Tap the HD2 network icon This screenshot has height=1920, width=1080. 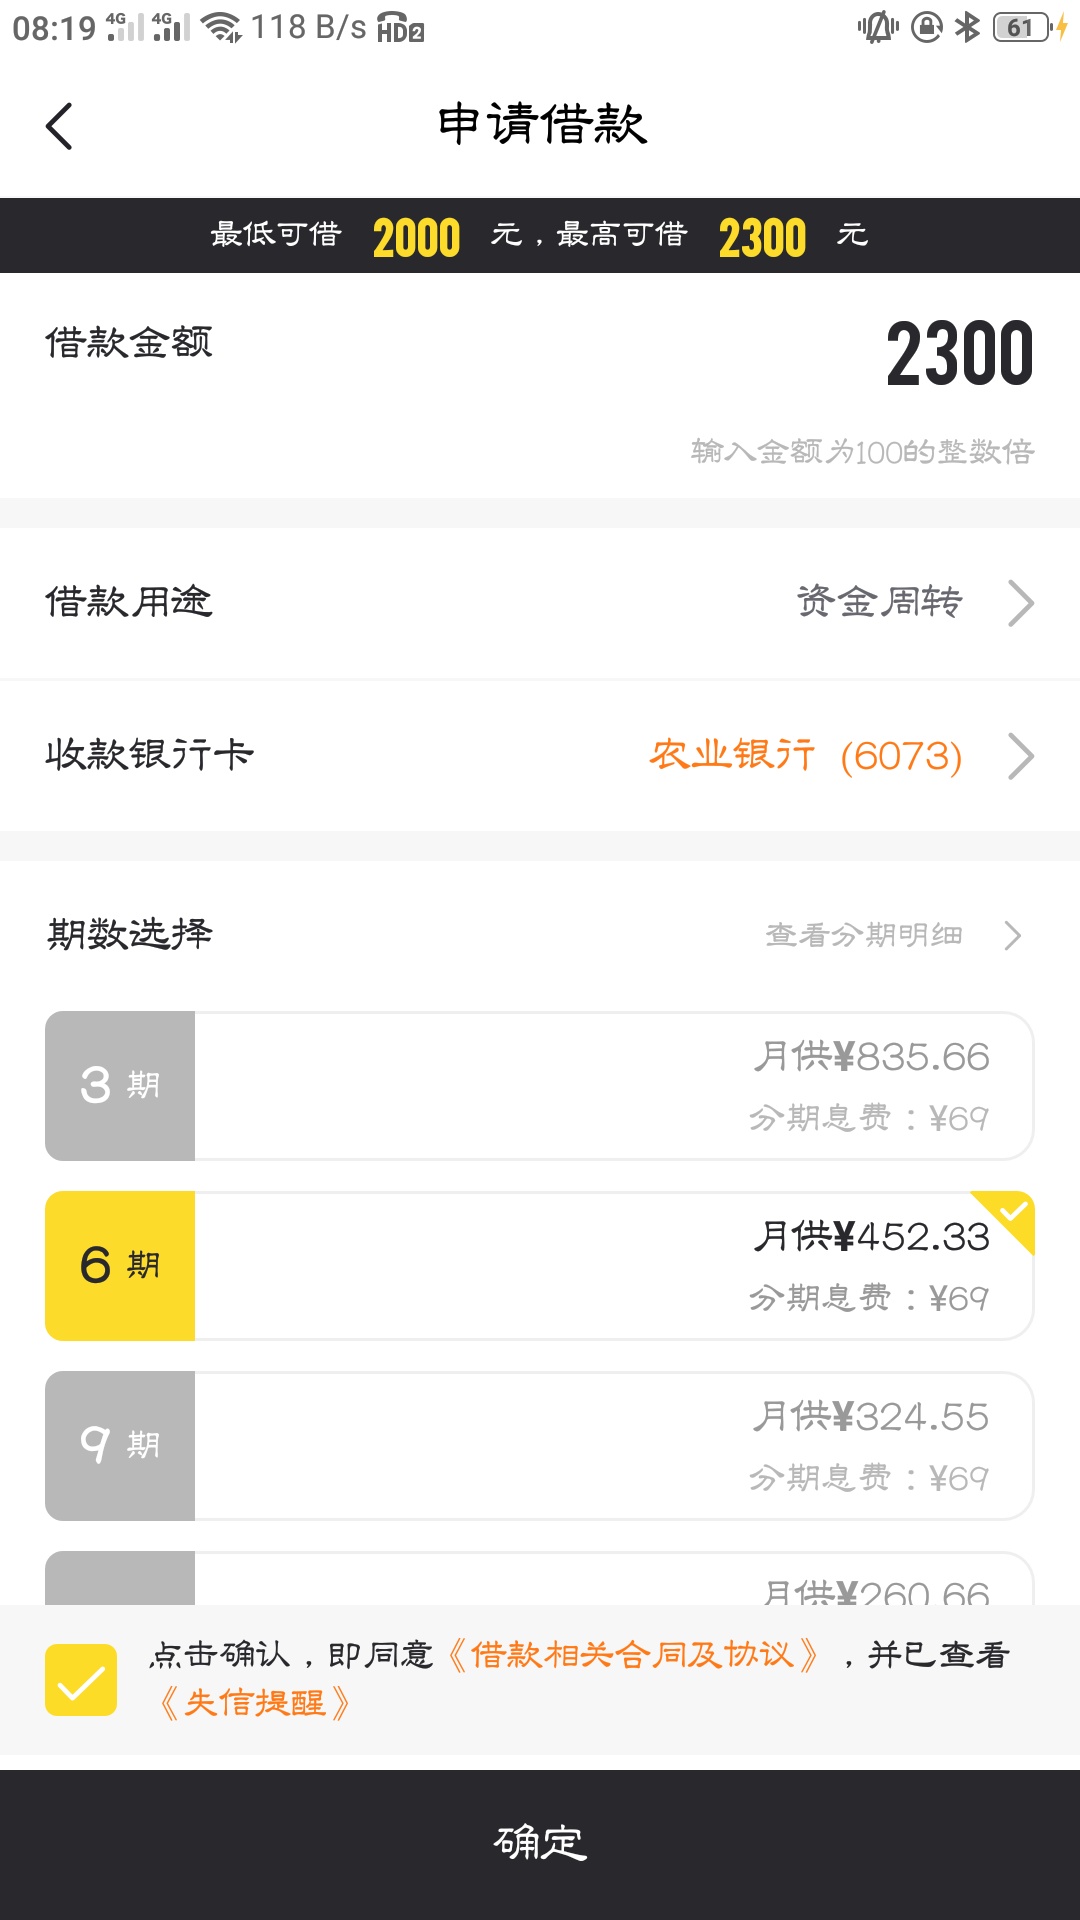point(401,28)
